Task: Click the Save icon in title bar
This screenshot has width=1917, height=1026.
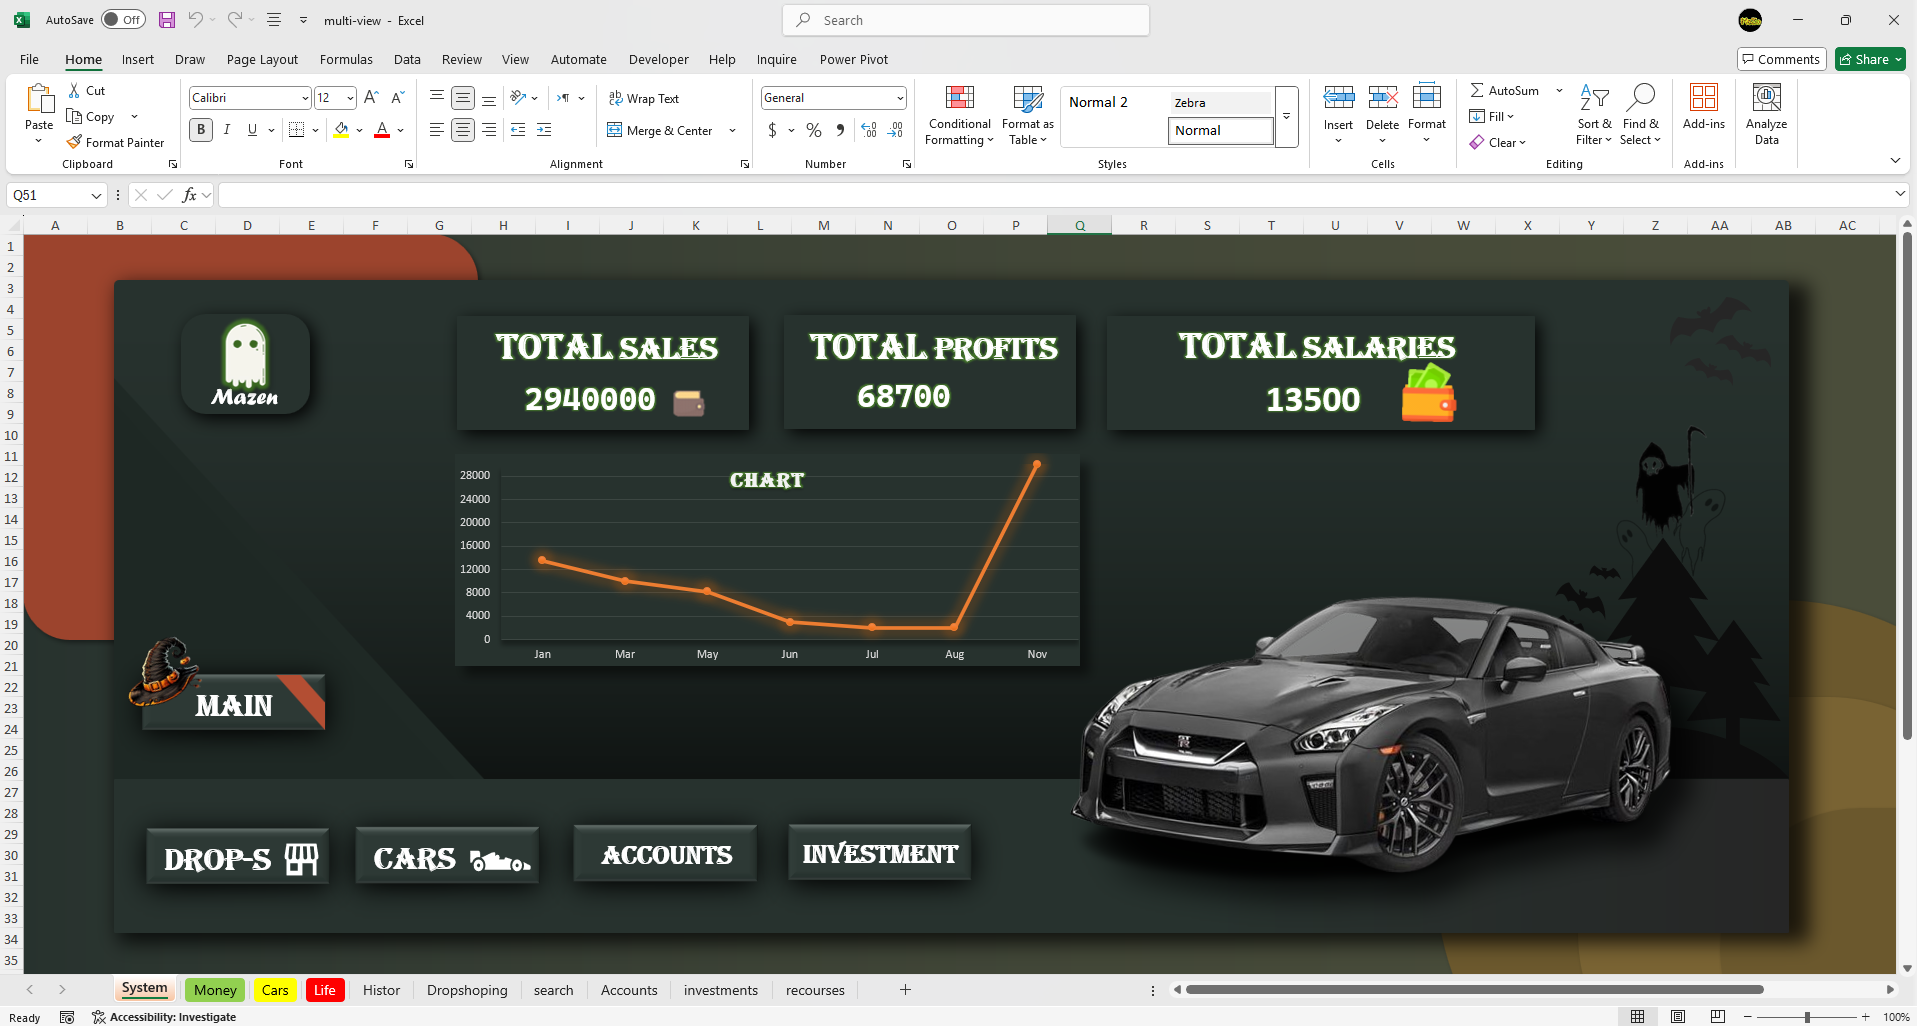Action: pyautogui.click(x=167, y=20)
